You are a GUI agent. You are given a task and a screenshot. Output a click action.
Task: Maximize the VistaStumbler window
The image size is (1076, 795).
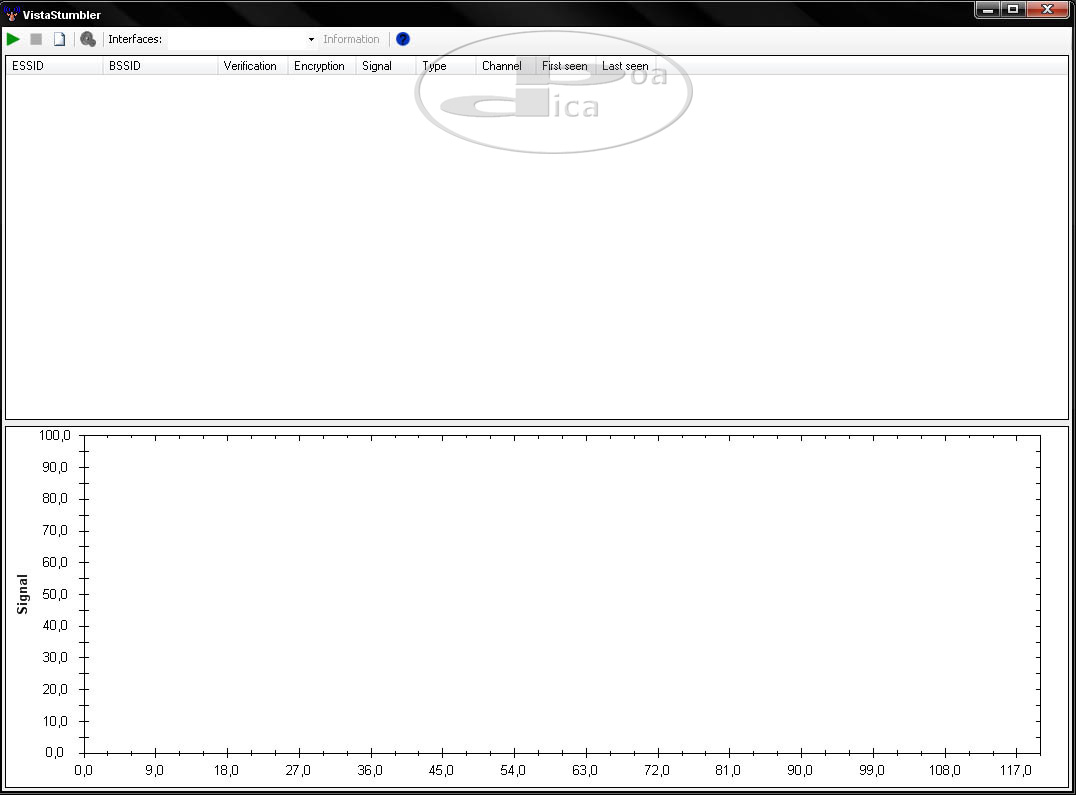click(1013, 9)
